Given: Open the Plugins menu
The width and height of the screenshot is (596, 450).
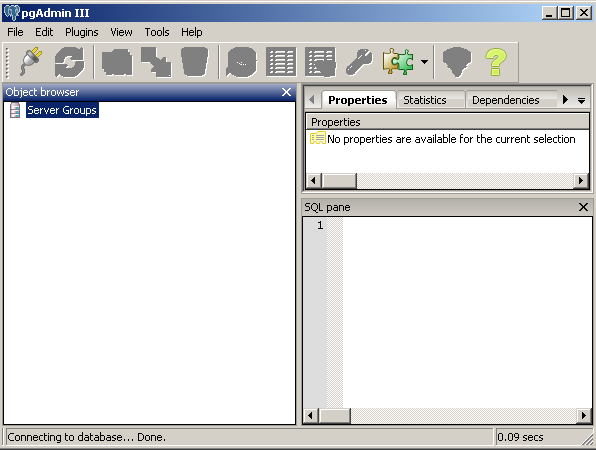Looking at the screenshot, I should (x=82, y=32).
